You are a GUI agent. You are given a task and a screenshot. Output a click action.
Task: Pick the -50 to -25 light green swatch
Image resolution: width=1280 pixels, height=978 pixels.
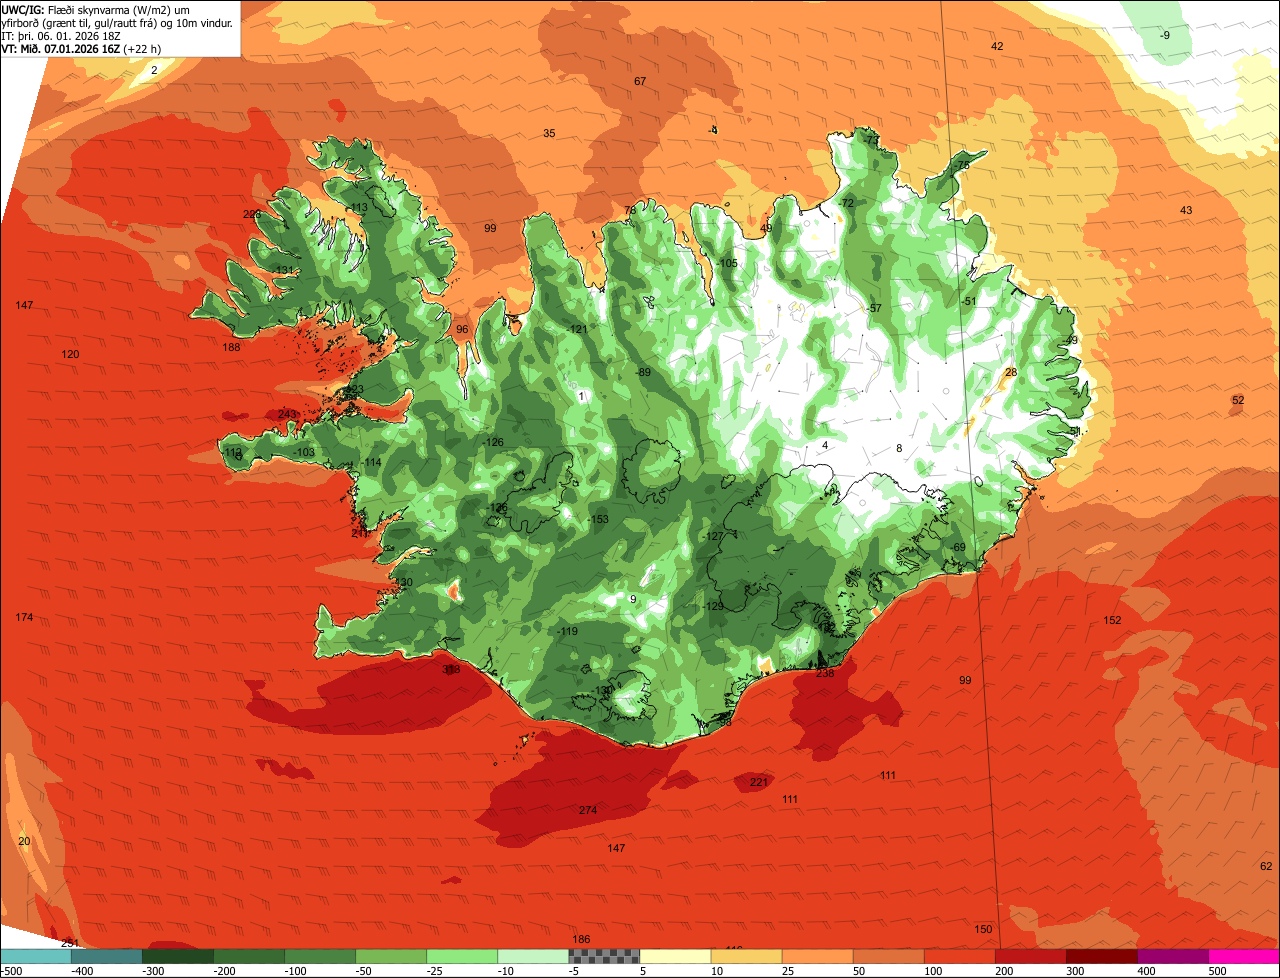(390, 956)
